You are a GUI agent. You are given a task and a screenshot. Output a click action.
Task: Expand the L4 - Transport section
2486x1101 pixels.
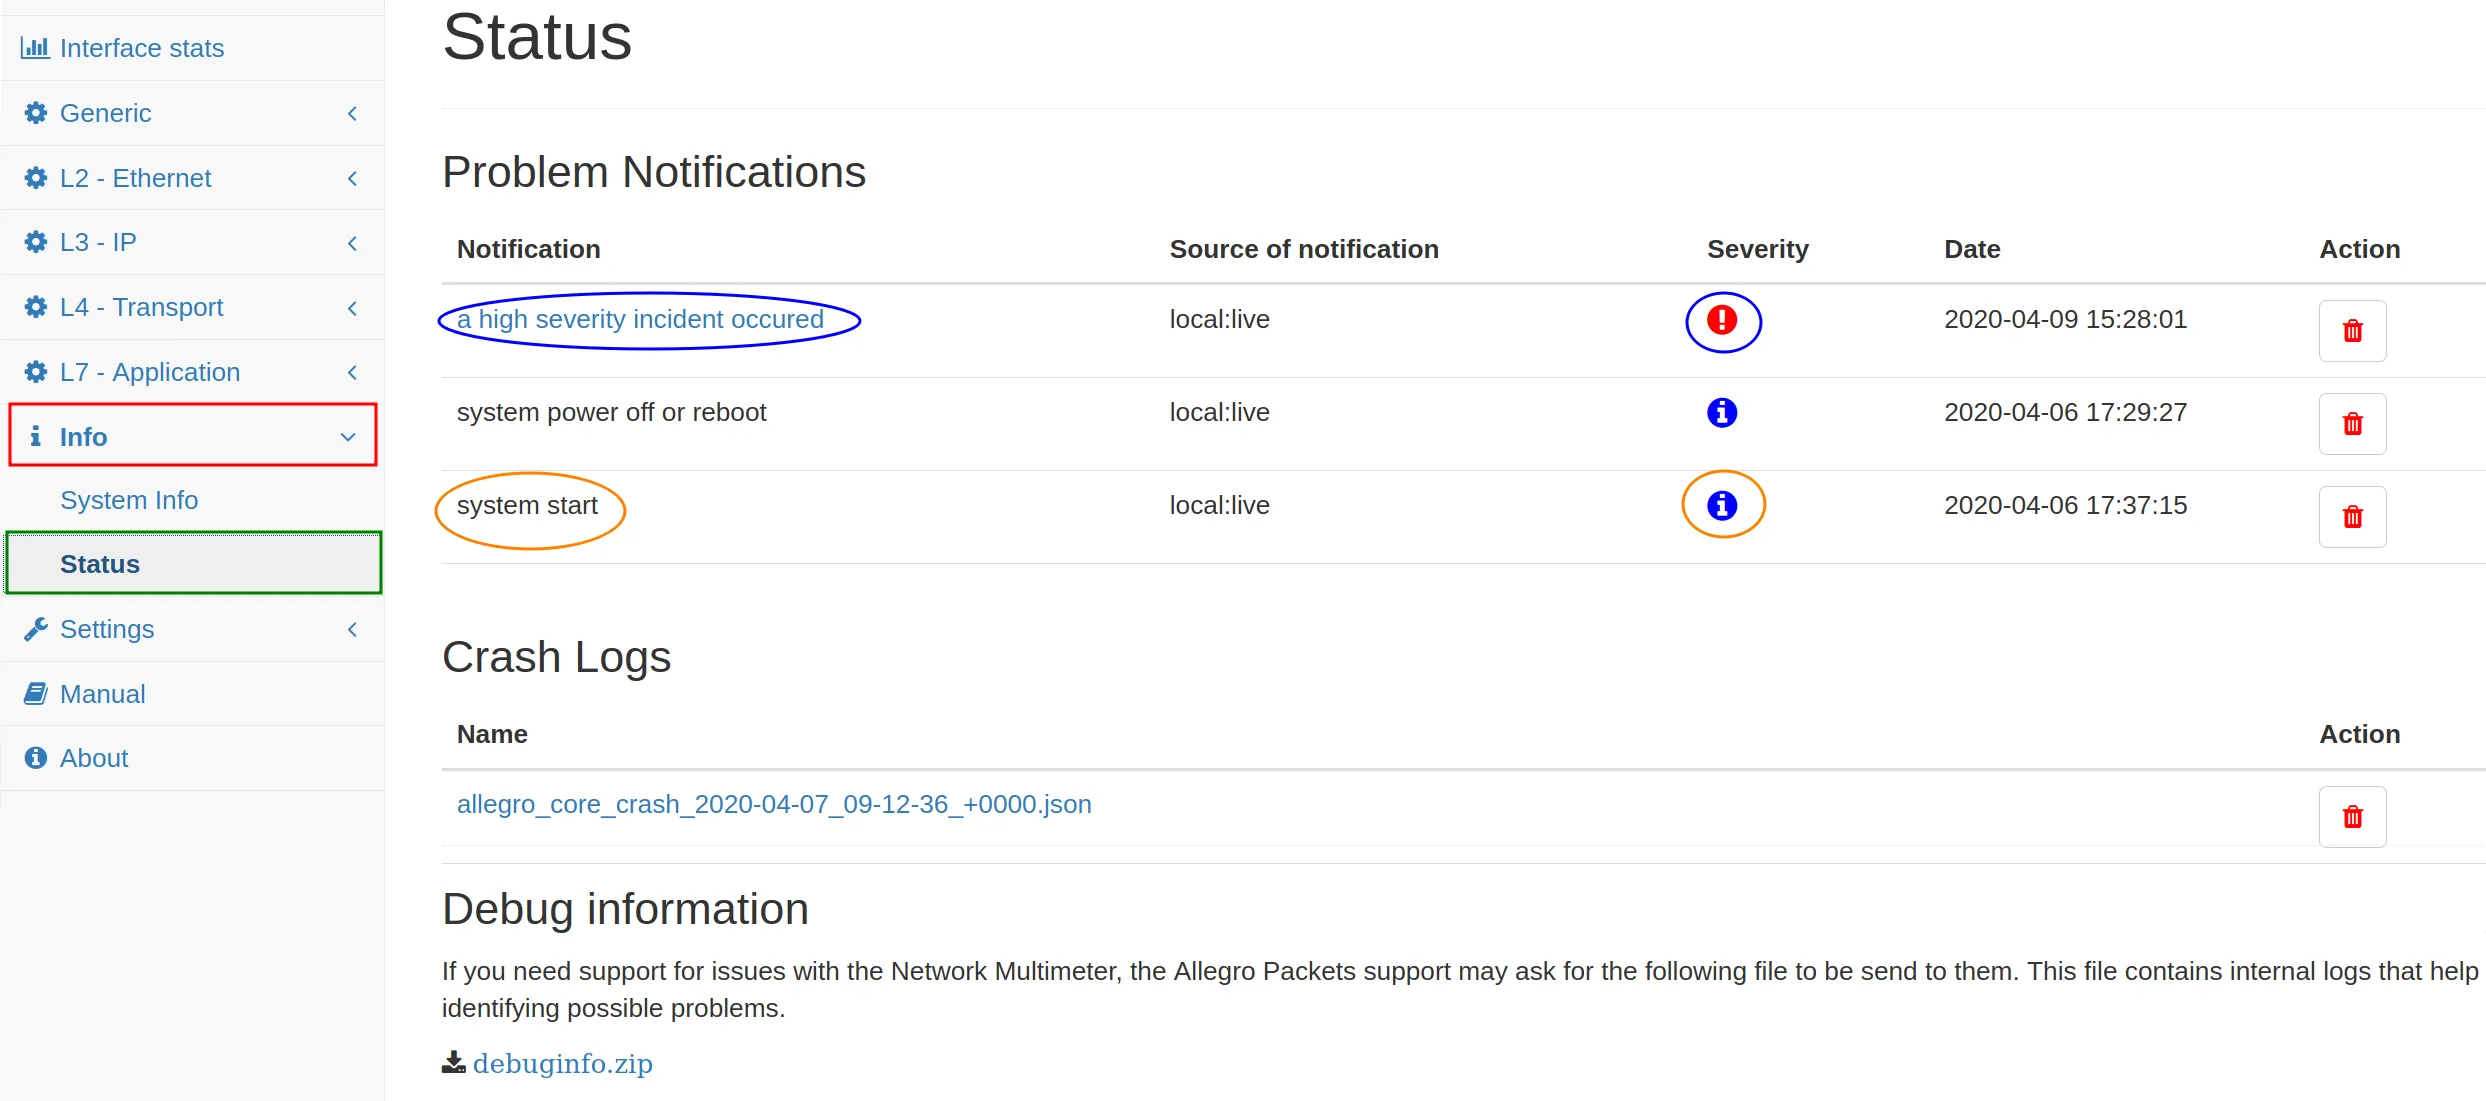coord(141,307)
